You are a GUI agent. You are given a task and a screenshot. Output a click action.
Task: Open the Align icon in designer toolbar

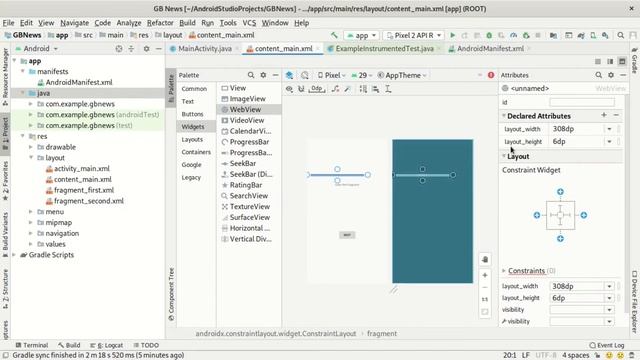click(x=376, y=89)
